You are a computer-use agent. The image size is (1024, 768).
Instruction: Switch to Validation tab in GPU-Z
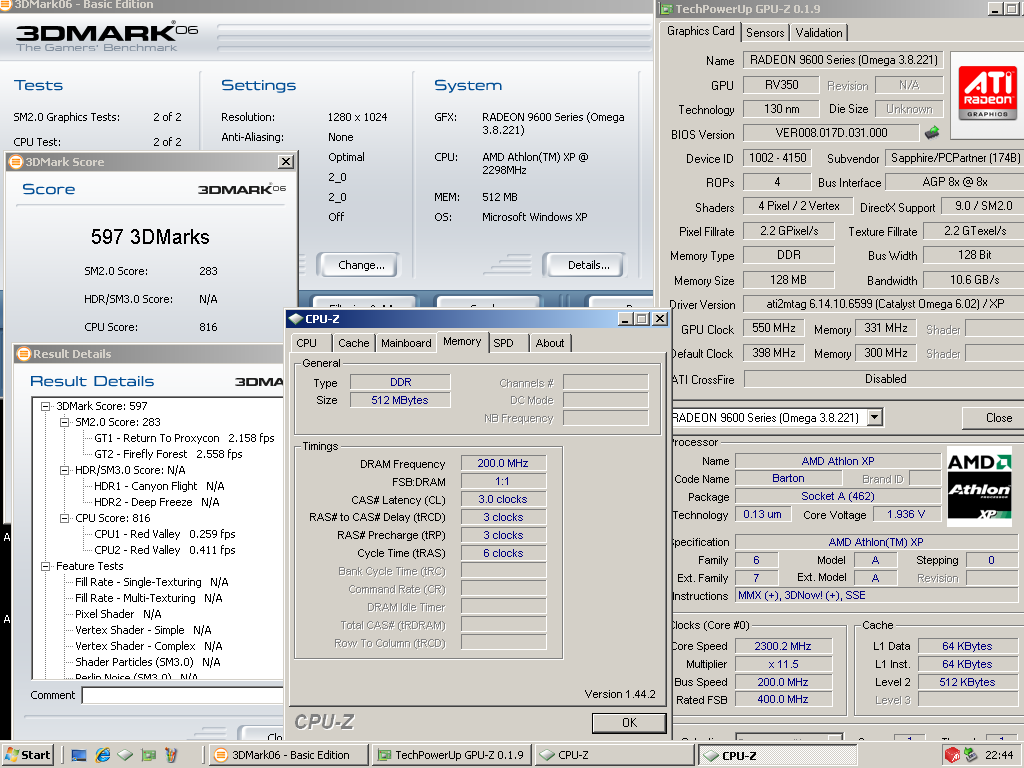pyautogui.click(x=819, y=33)
